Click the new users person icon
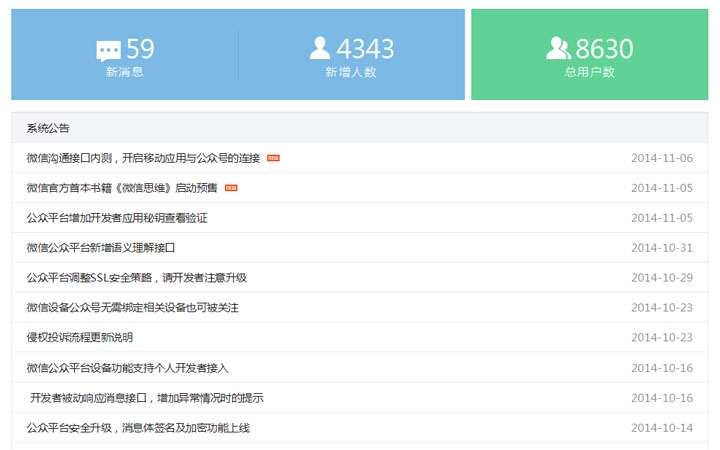This screenshot has width=720, height=450. pyautogui.click(x=320, y=48)
